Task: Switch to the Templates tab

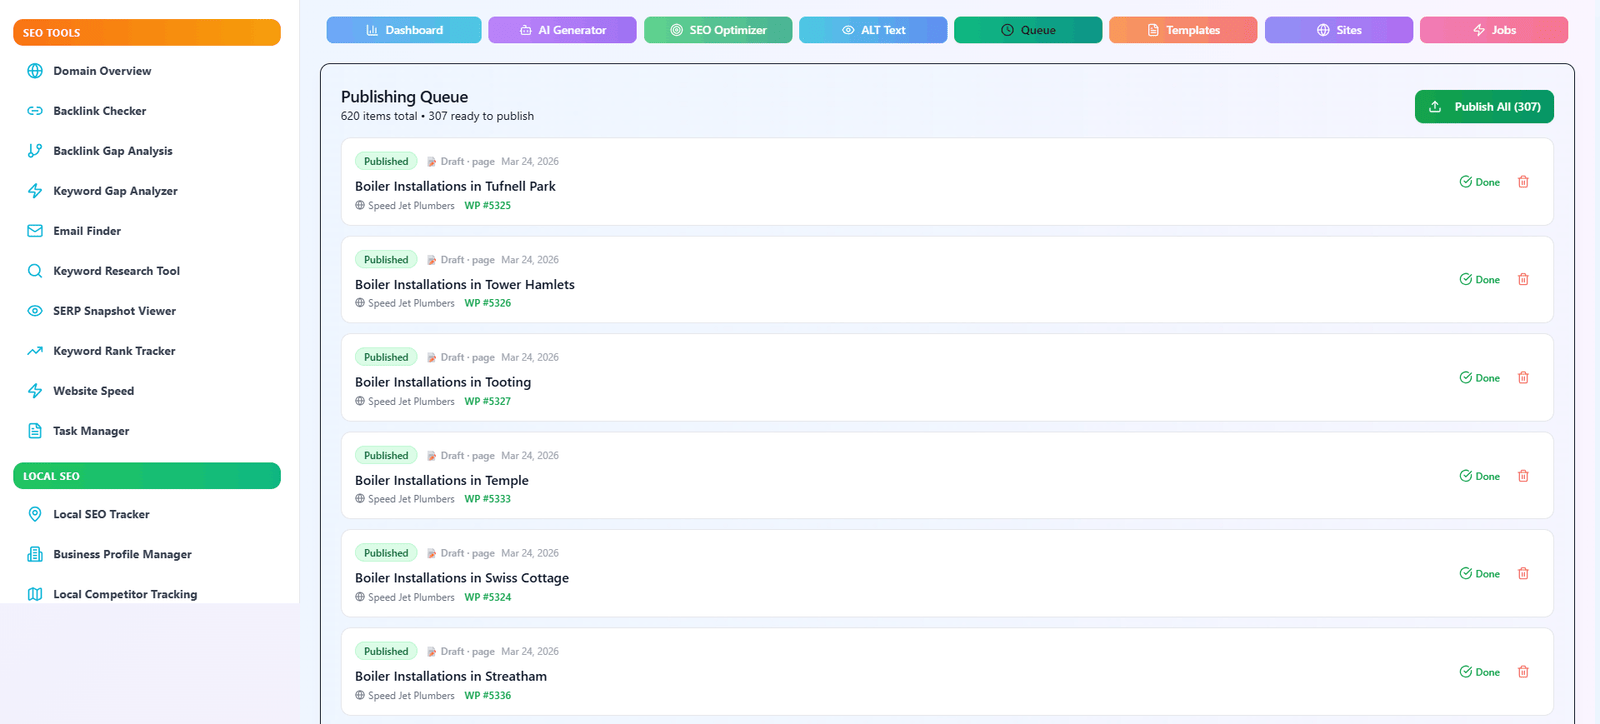Action: 1183,30
